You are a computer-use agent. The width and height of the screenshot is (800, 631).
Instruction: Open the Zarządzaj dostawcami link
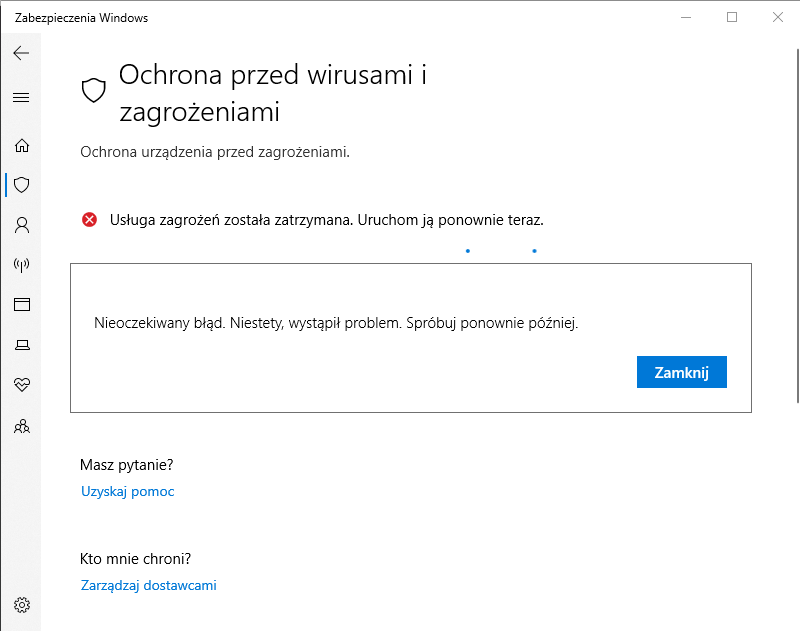(x=148, y=585)
